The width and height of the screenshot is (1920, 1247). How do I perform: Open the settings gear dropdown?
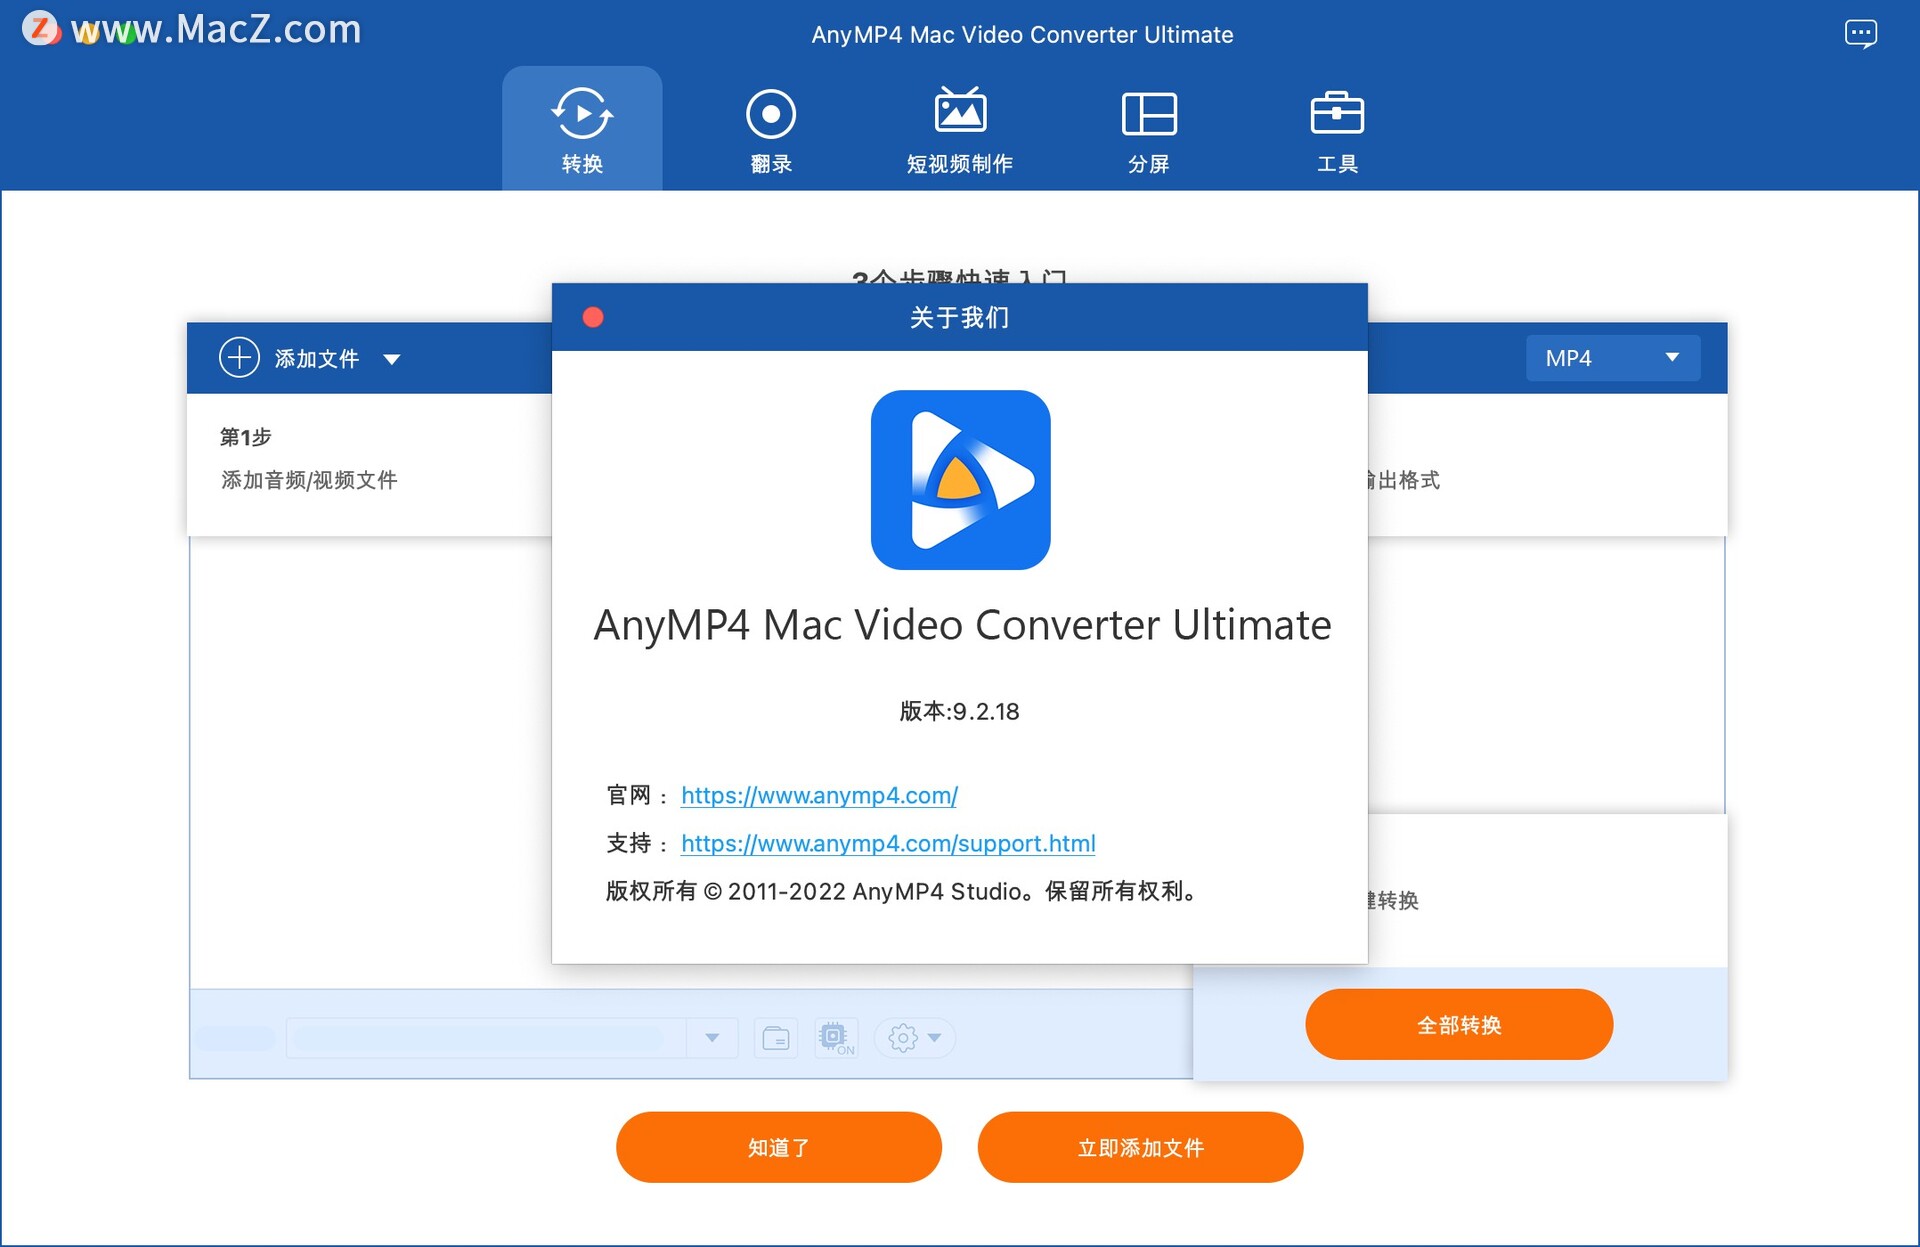914,1038
